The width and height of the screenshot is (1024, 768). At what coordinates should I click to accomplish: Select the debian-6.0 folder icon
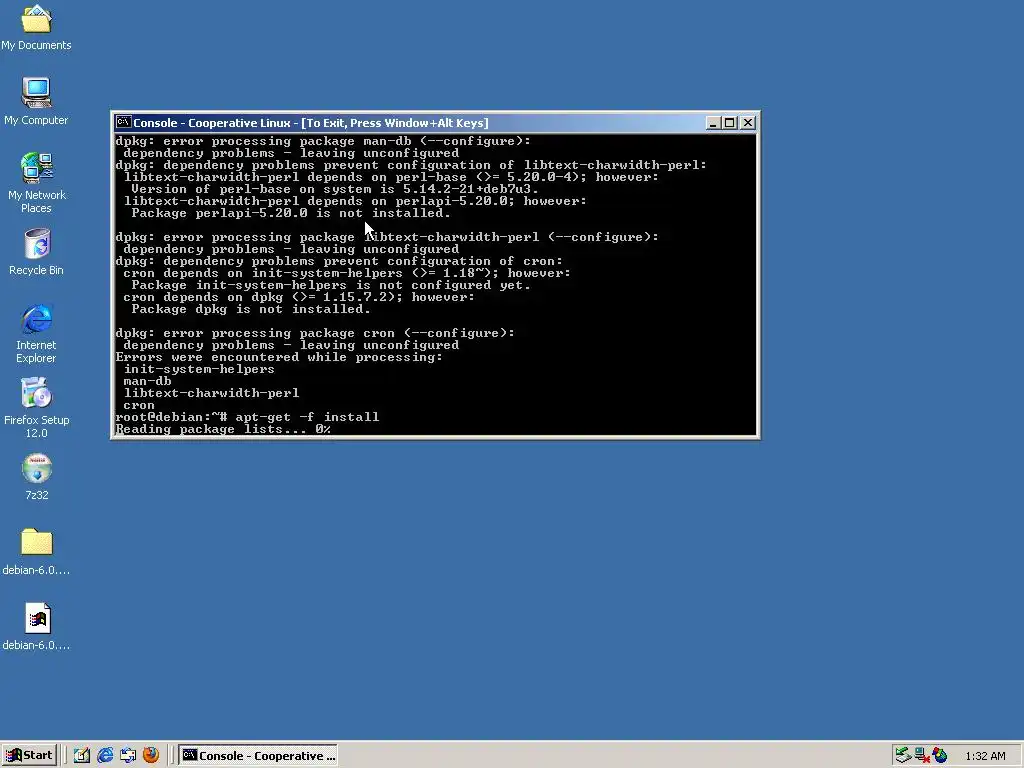pos(36,552)
